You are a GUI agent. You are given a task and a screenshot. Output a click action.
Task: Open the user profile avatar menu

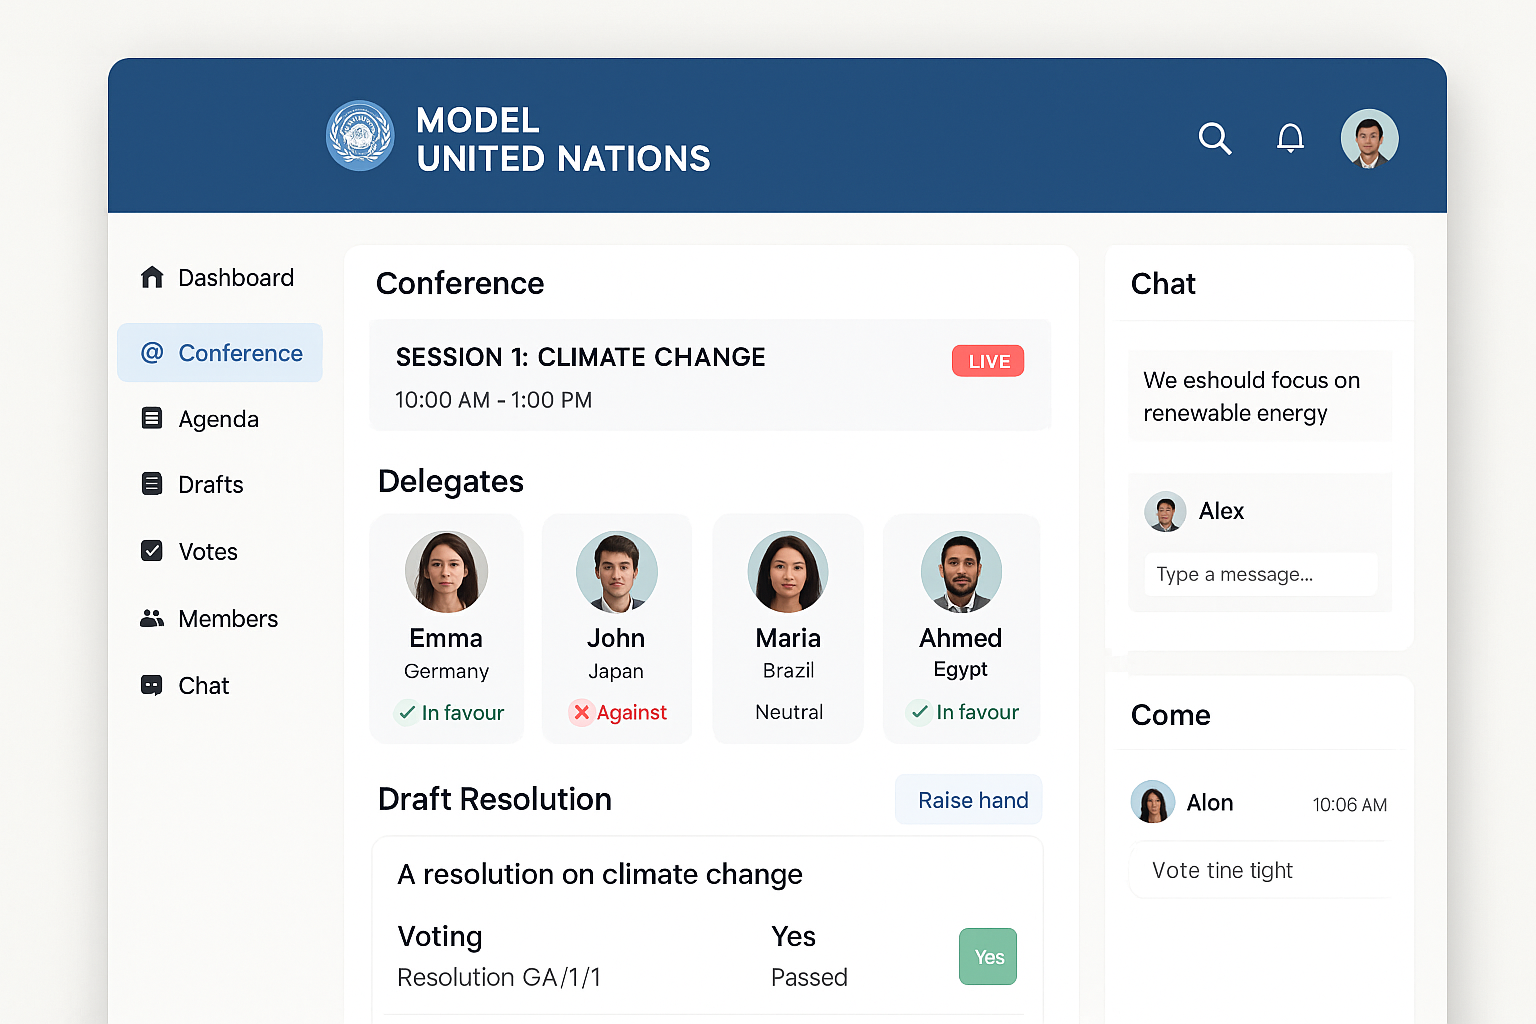(x=1369, y=138)
